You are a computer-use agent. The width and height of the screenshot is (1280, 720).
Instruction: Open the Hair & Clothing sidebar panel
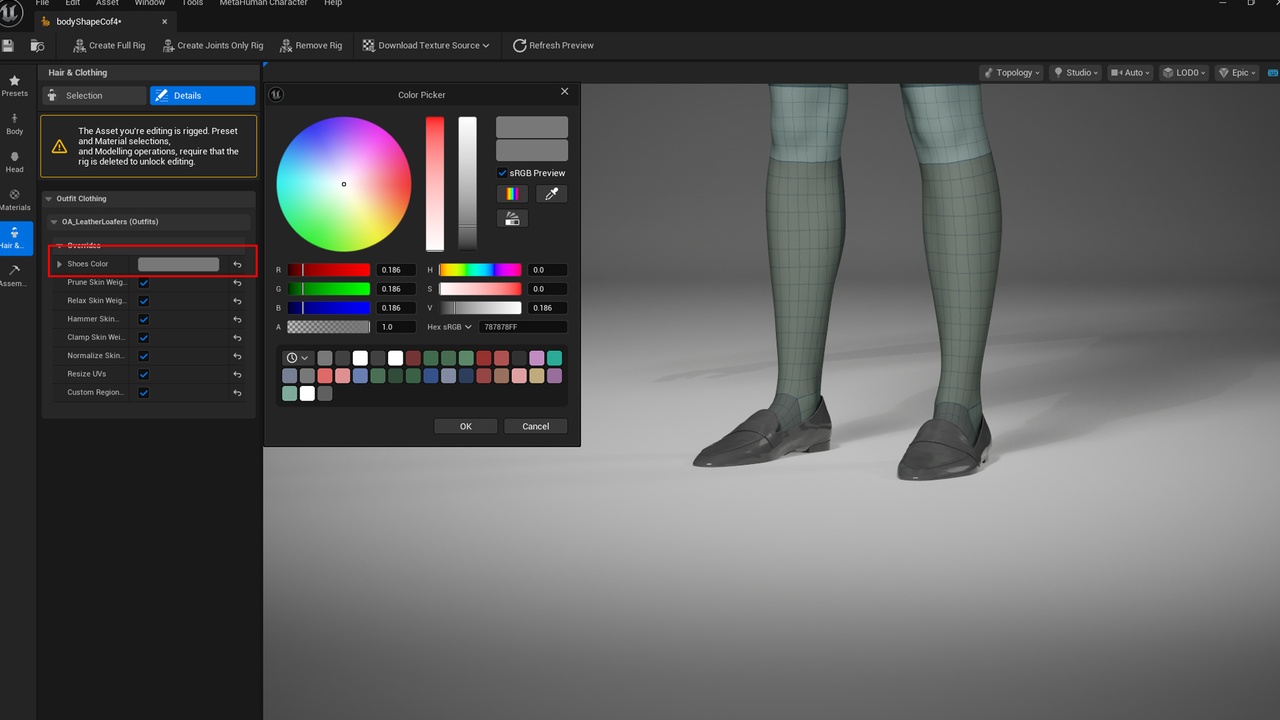point(14,238)
